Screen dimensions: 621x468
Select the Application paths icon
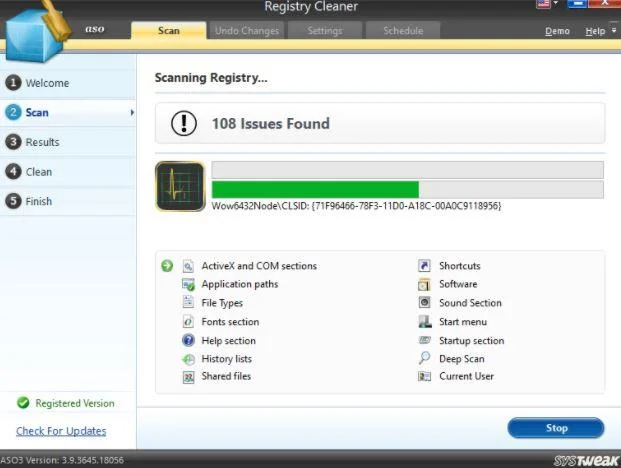[188, 284]
